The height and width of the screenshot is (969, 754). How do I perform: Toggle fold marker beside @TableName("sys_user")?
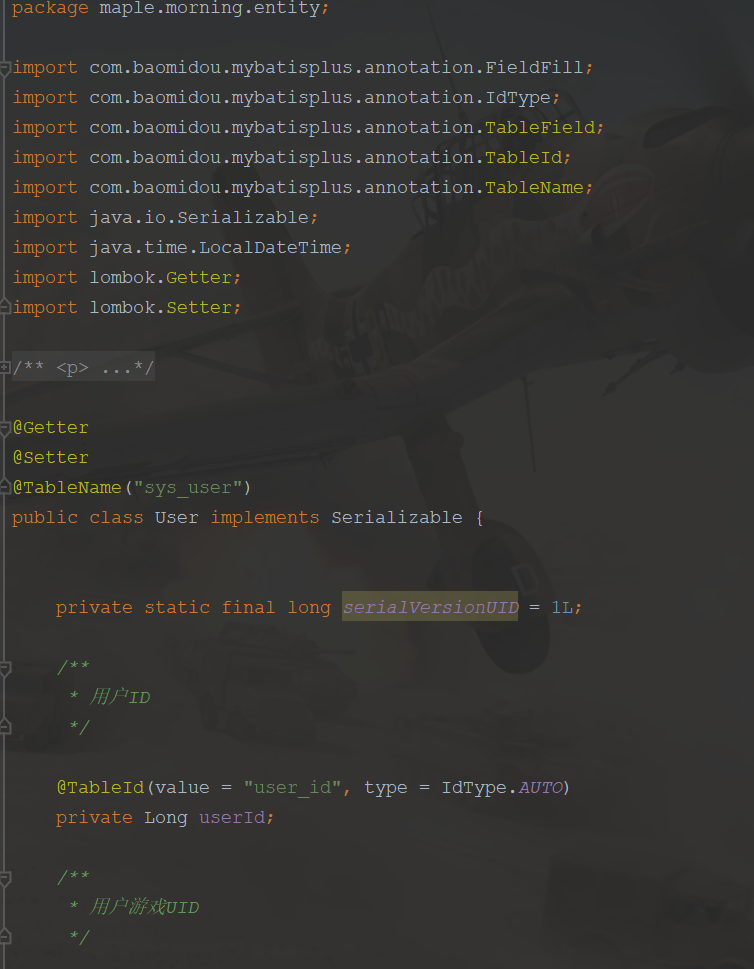[5, 488]
